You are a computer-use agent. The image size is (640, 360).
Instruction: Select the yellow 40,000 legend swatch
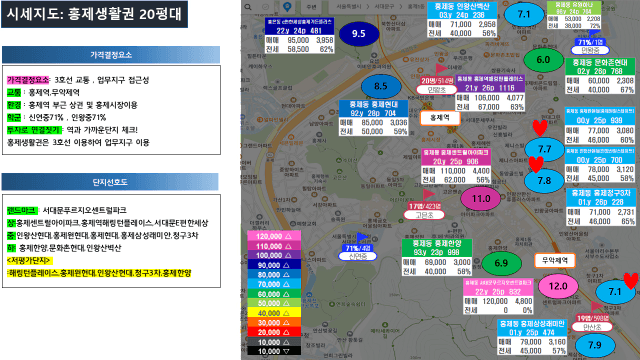point(274,313)
